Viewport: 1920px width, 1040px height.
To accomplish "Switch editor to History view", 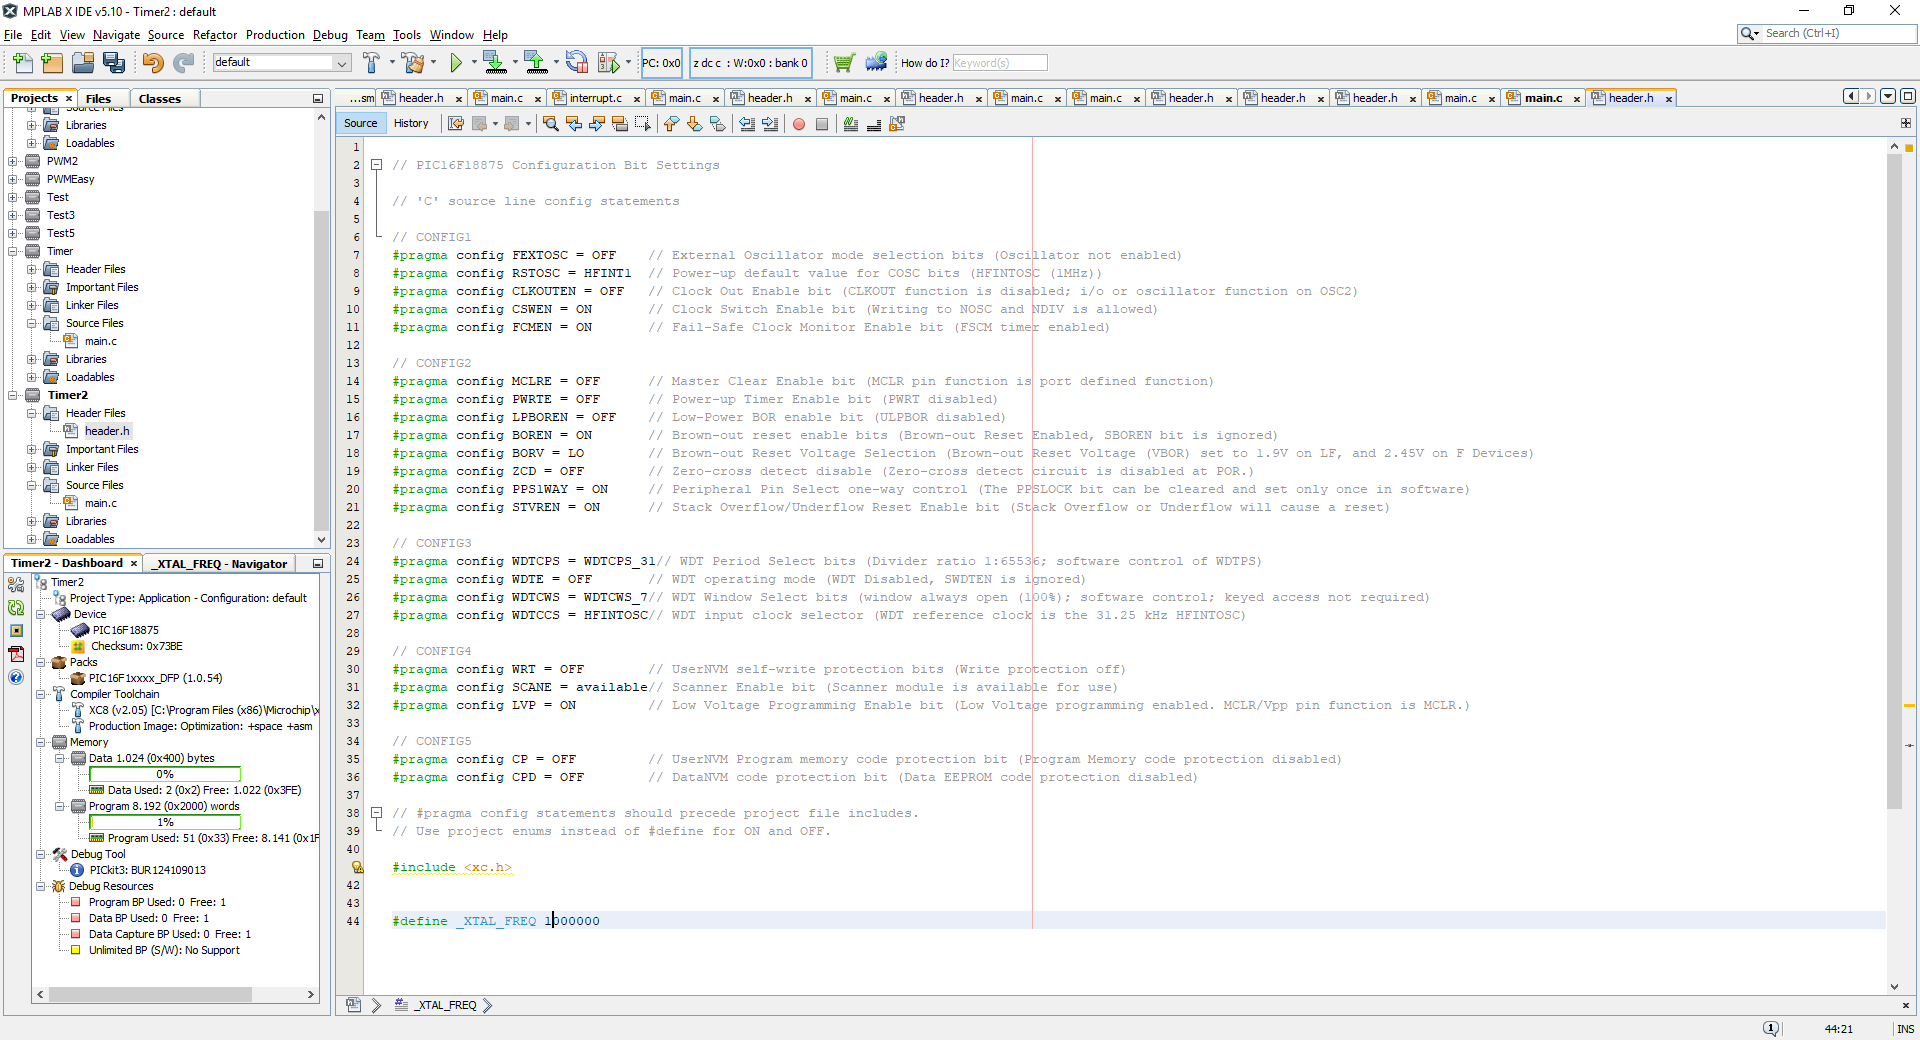I will coord(411,124).
